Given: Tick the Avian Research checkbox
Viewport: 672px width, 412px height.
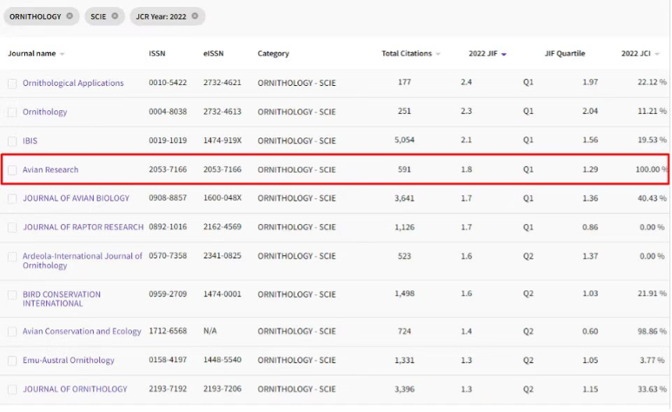Looking at the screenshot, I should (13, 170).
